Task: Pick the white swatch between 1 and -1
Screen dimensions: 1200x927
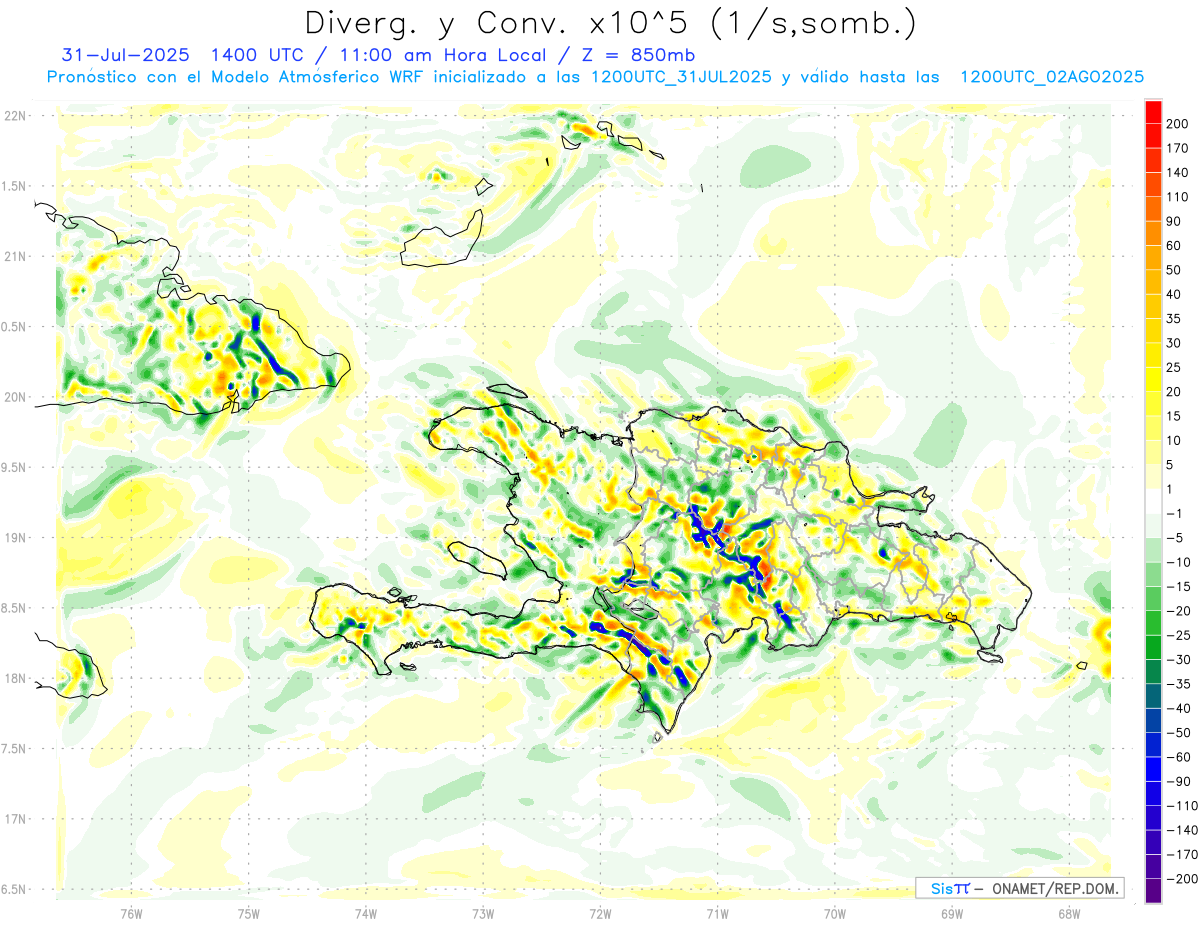Action: tap(1153, 501)
